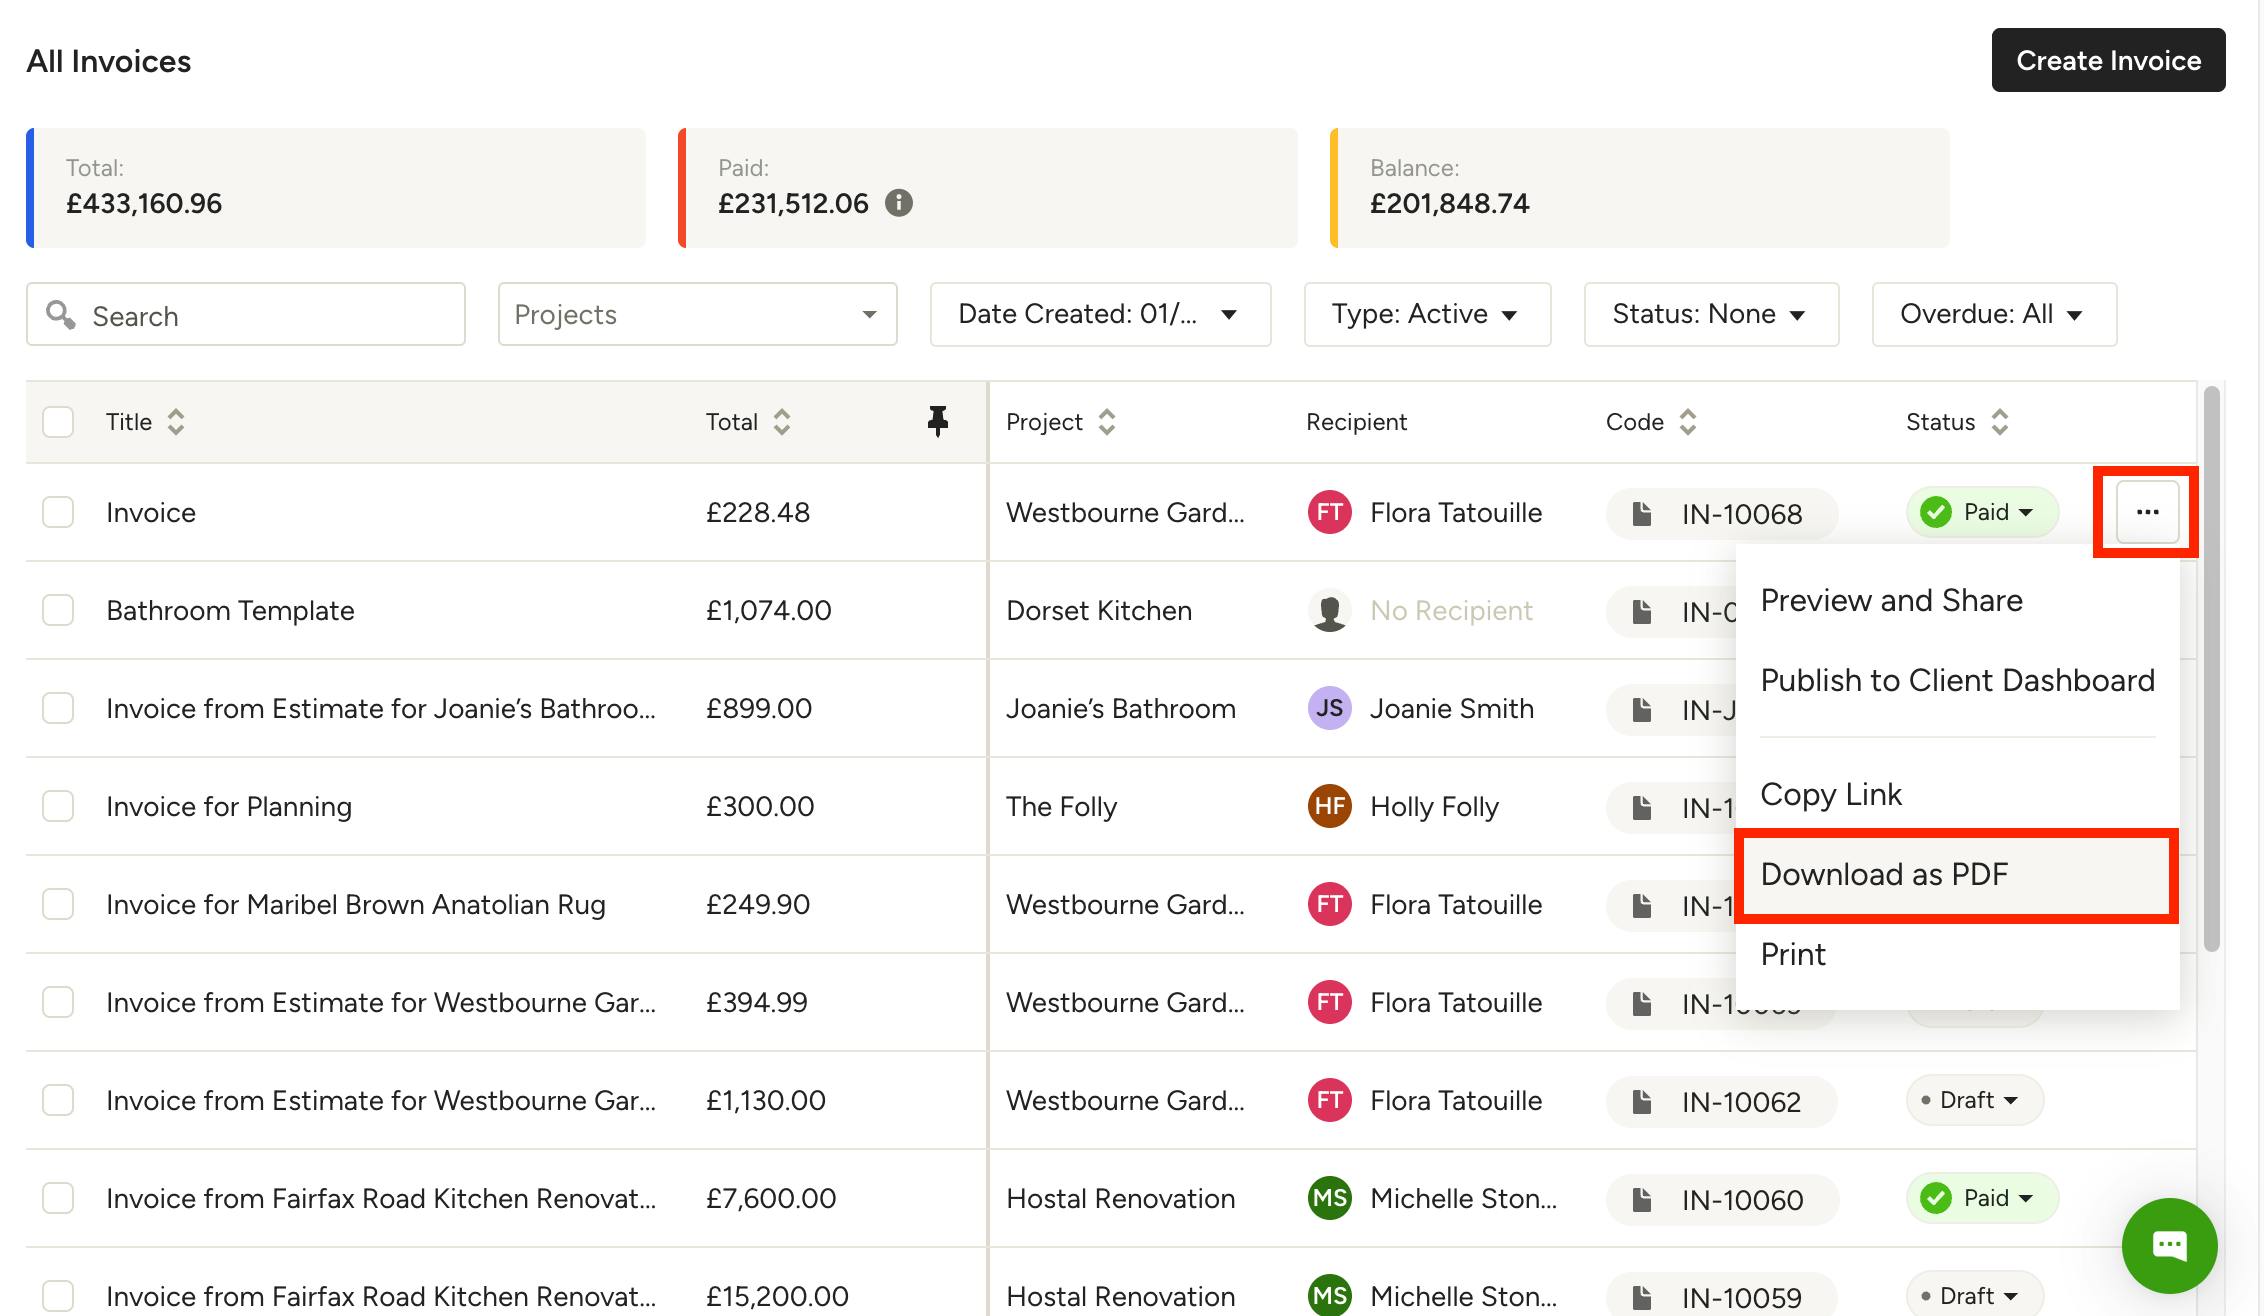The width and height of the screenshot is (2264, 1316).
Task: Click the Recipient column header
Action: (x=1356, y=422)
